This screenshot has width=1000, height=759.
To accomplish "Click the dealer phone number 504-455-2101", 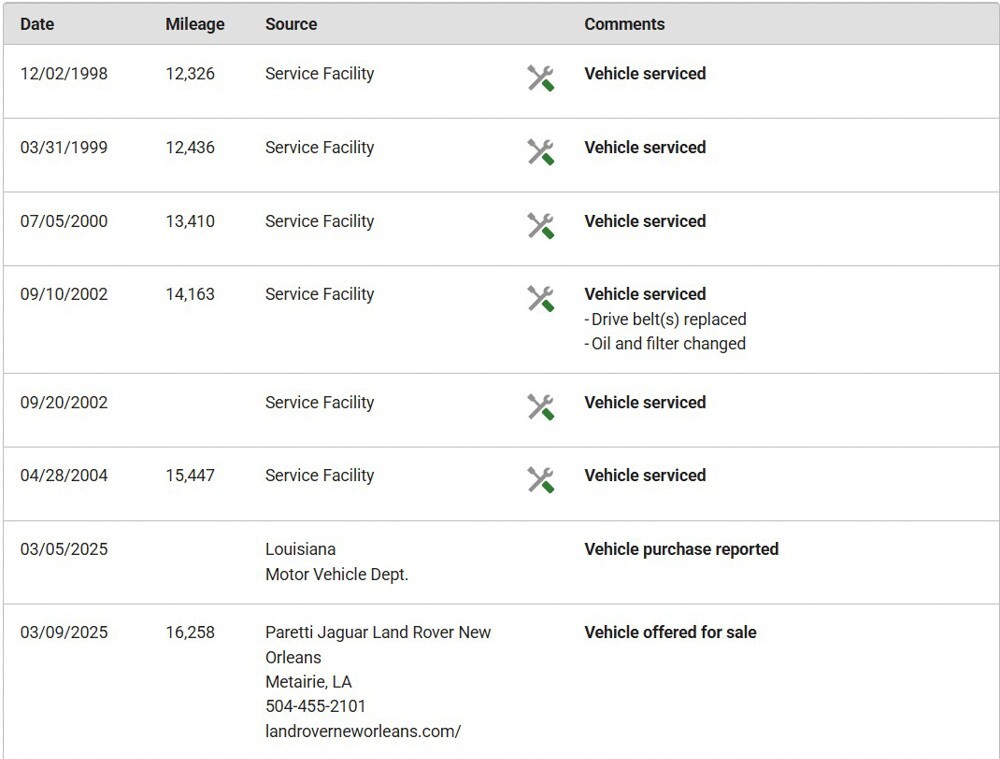I will tap(315, 706).
